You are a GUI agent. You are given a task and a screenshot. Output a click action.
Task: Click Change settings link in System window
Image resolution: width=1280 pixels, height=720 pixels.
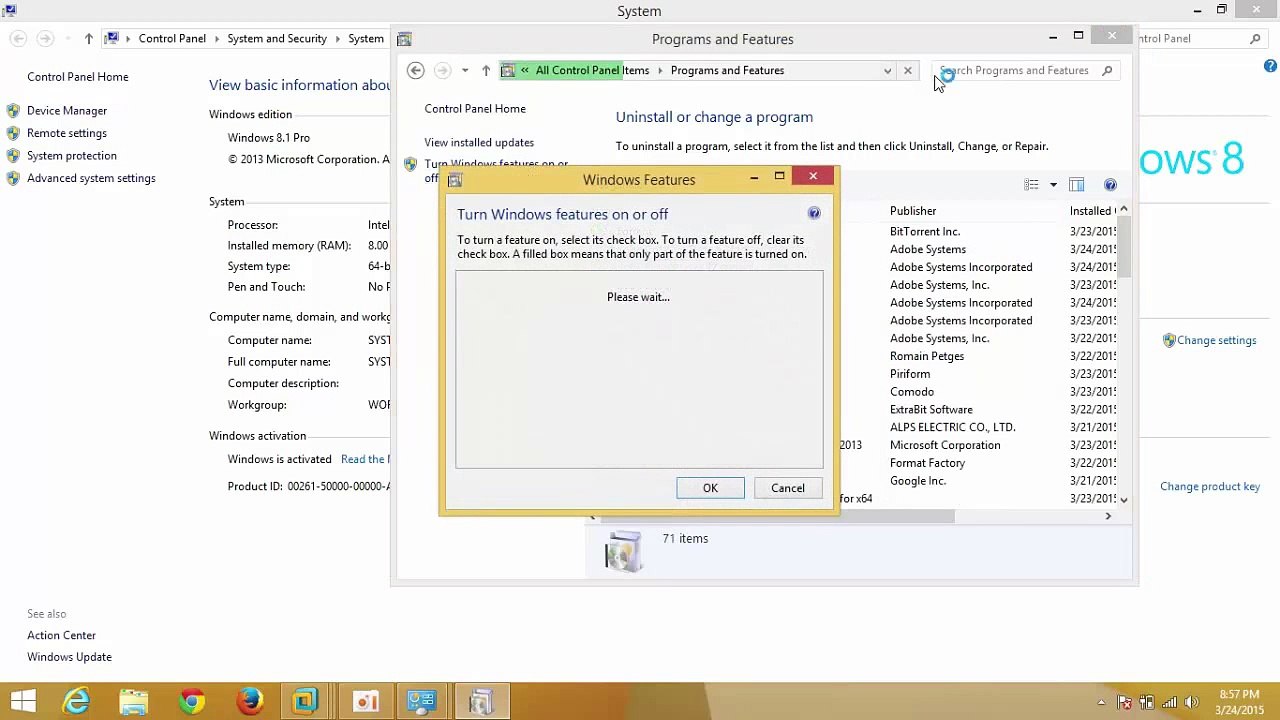(1216, 340)
